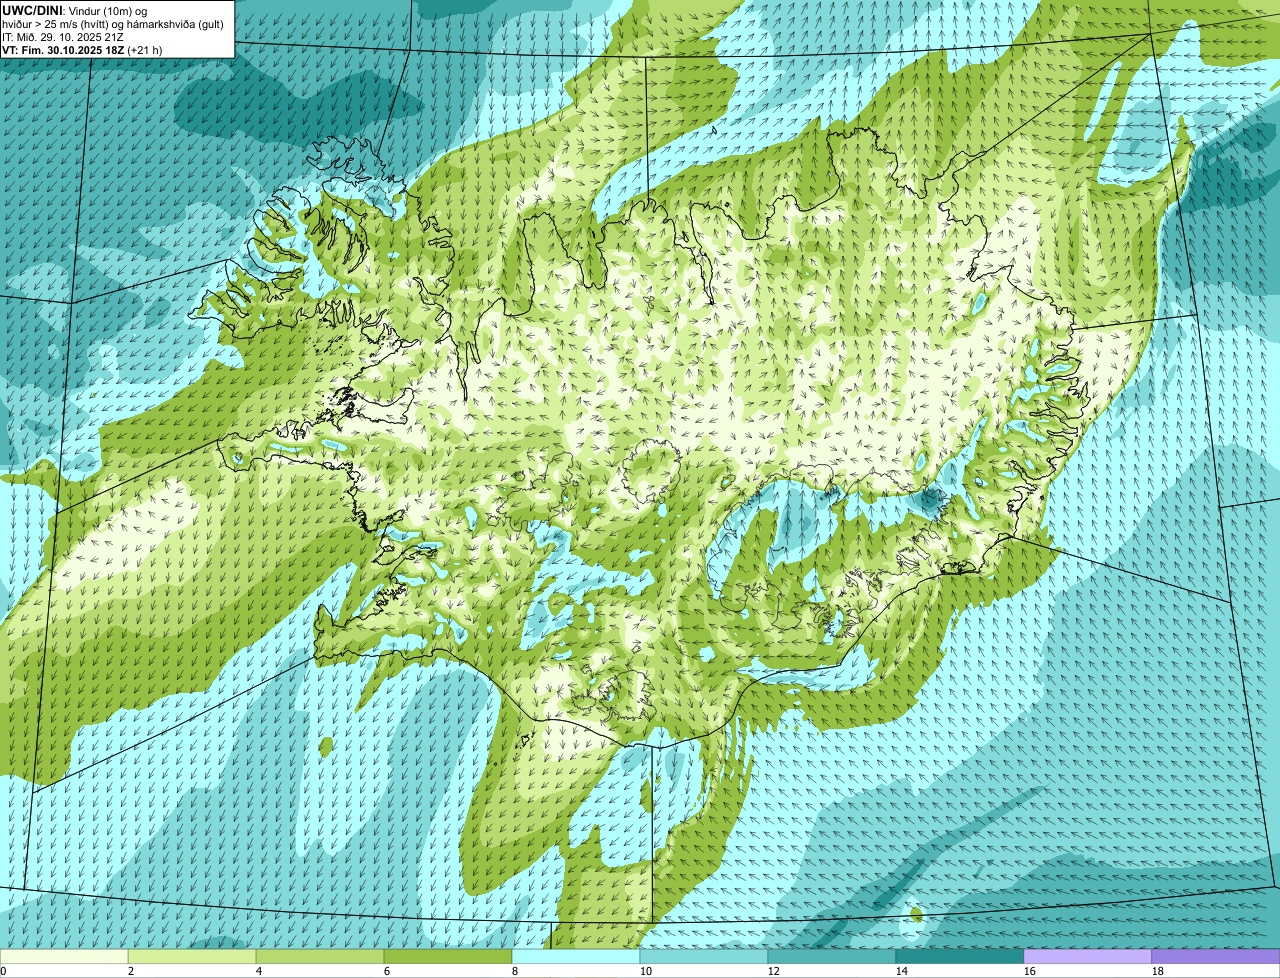Click the legend label "14"
Viewport: 1280px width, 978px height.
902,971
